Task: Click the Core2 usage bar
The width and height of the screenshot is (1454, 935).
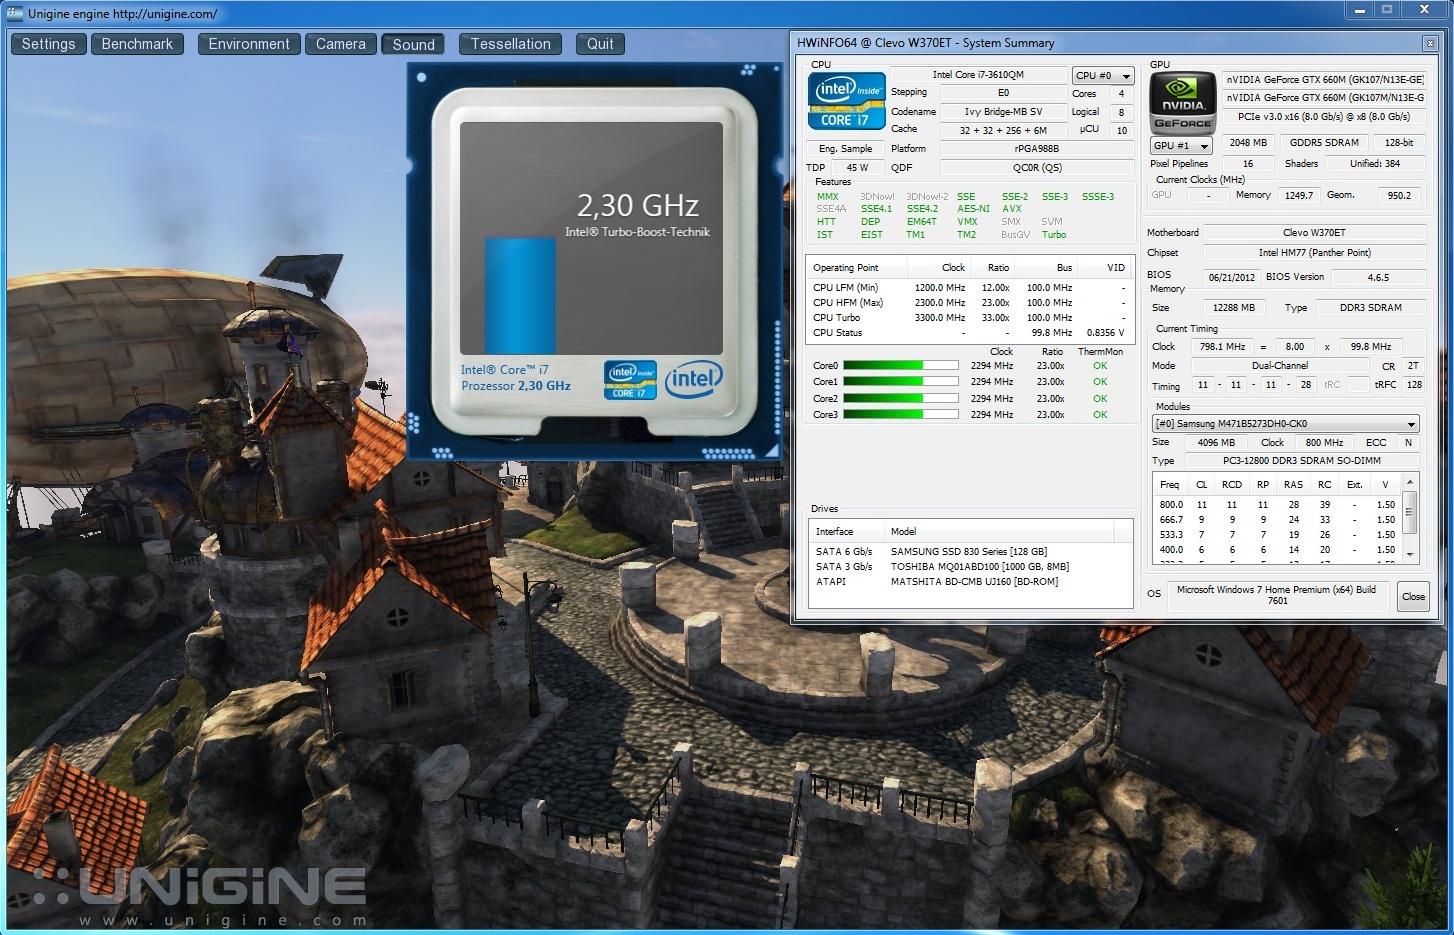Action: [900, 398]
